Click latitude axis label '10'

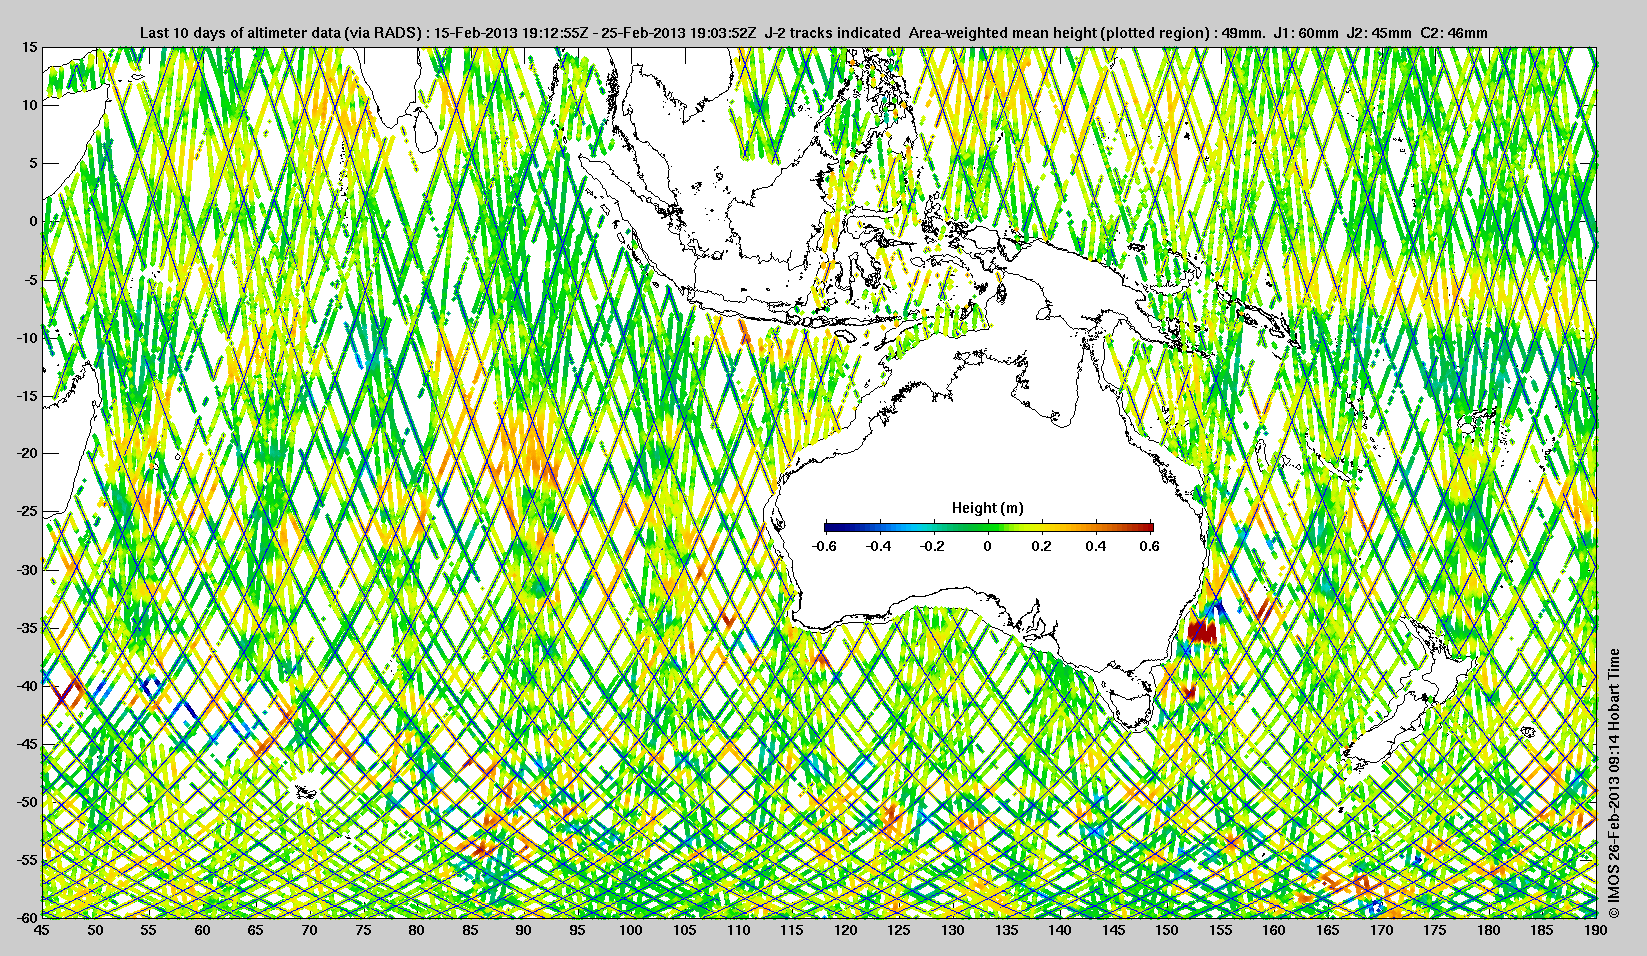click(x=31, y=105)
